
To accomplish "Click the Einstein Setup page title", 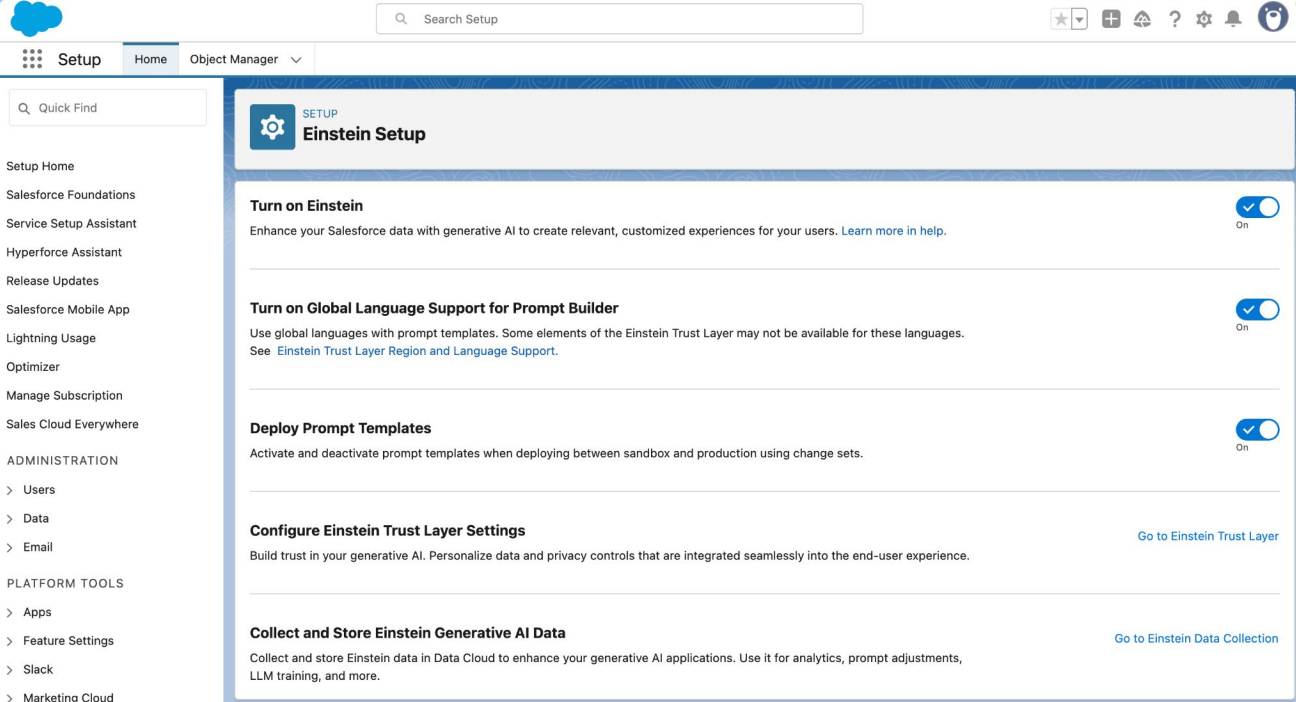I will (364, 134).
